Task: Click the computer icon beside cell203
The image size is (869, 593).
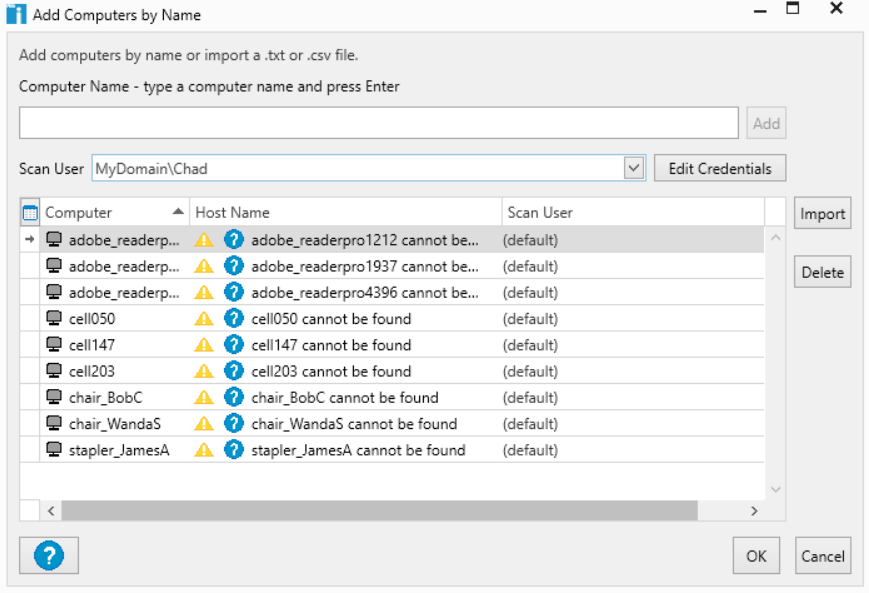Action: coord(54,370)
